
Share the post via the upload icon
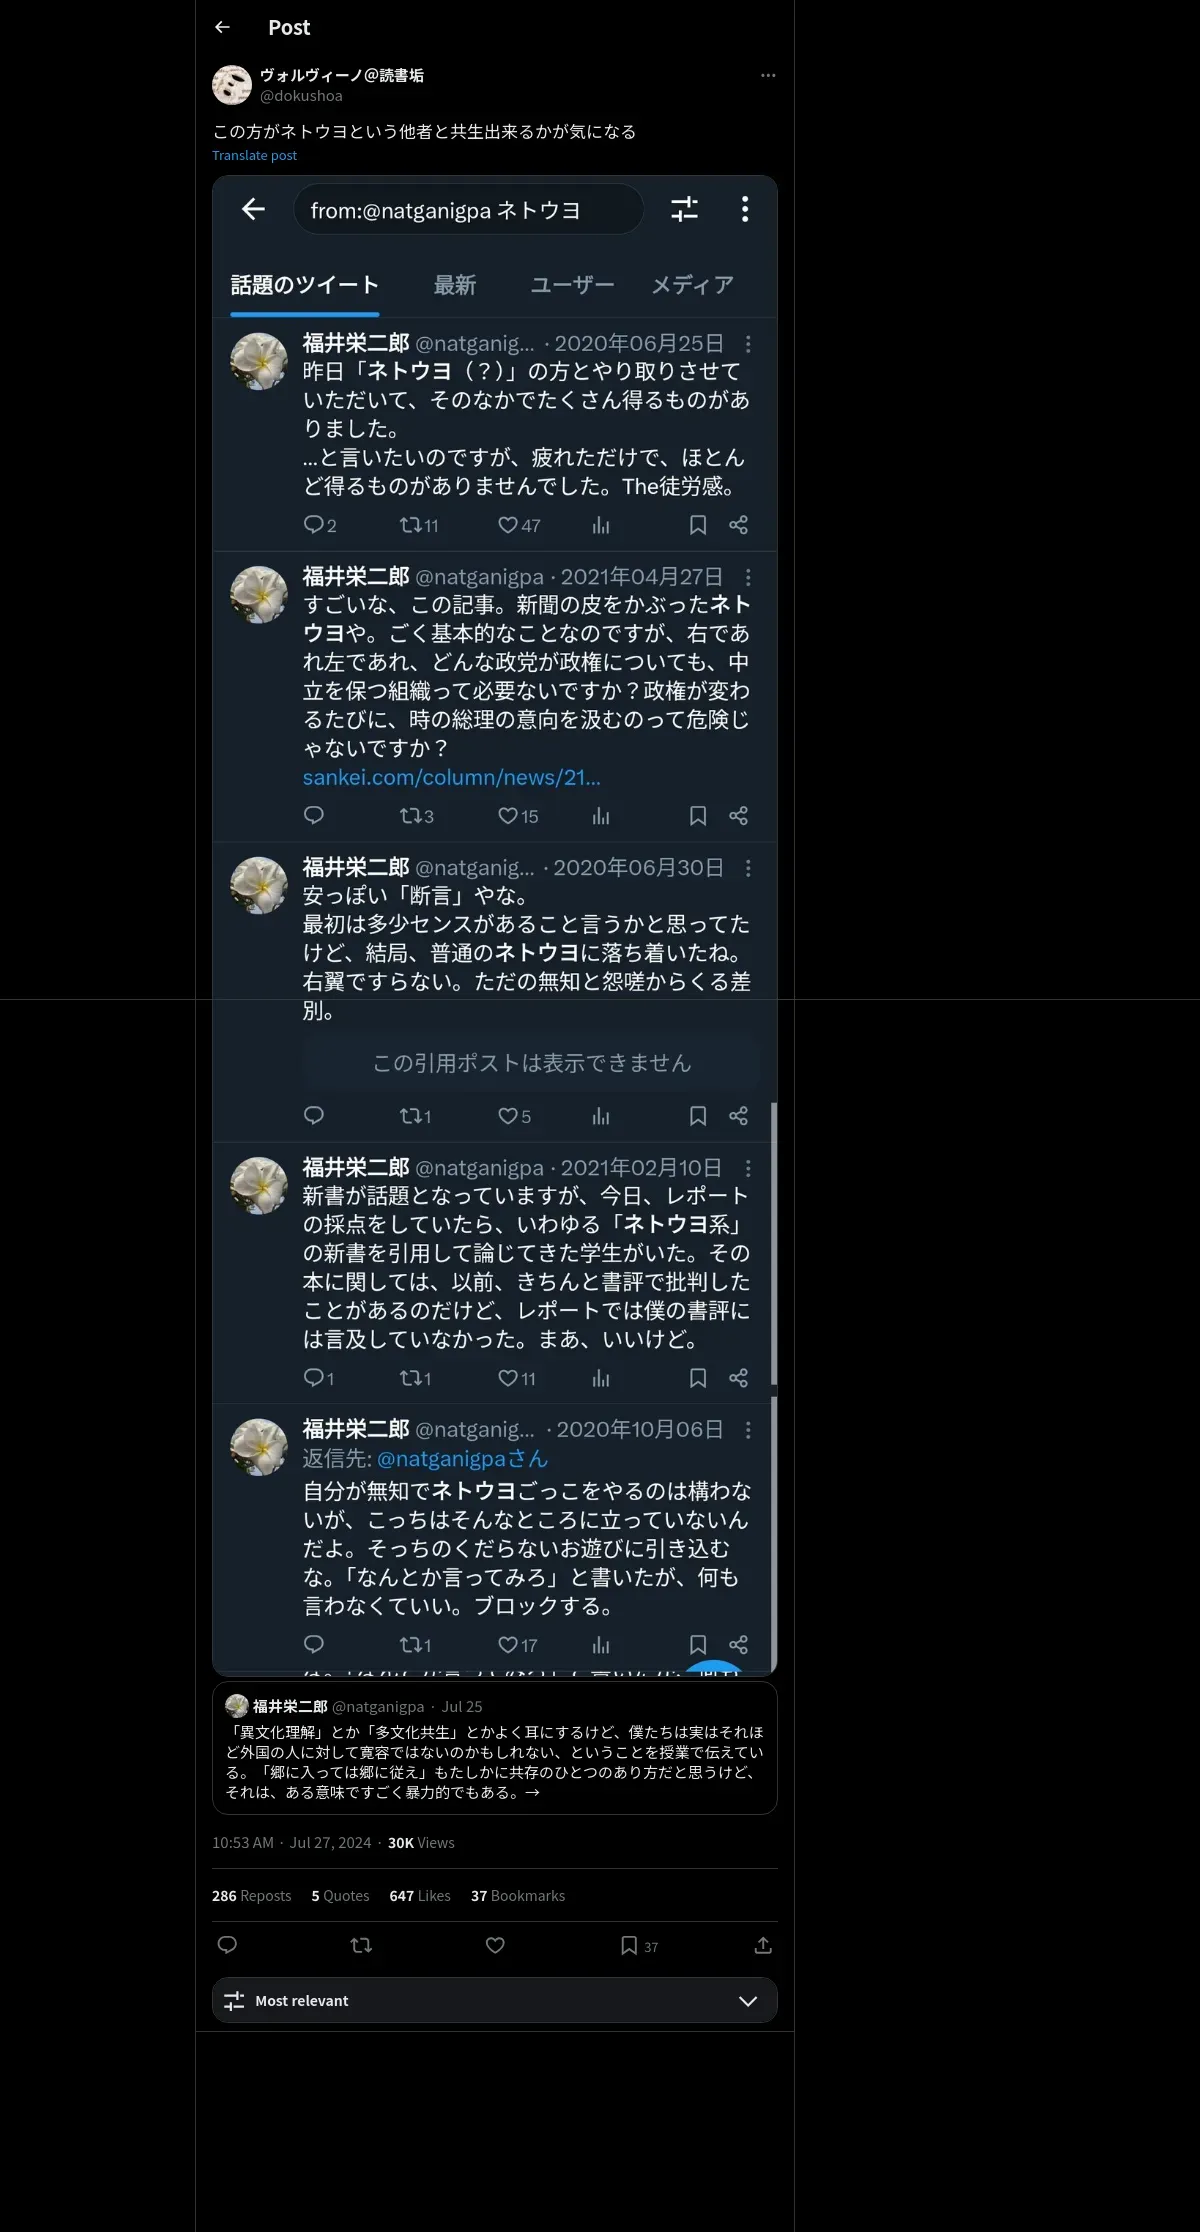763,1944
